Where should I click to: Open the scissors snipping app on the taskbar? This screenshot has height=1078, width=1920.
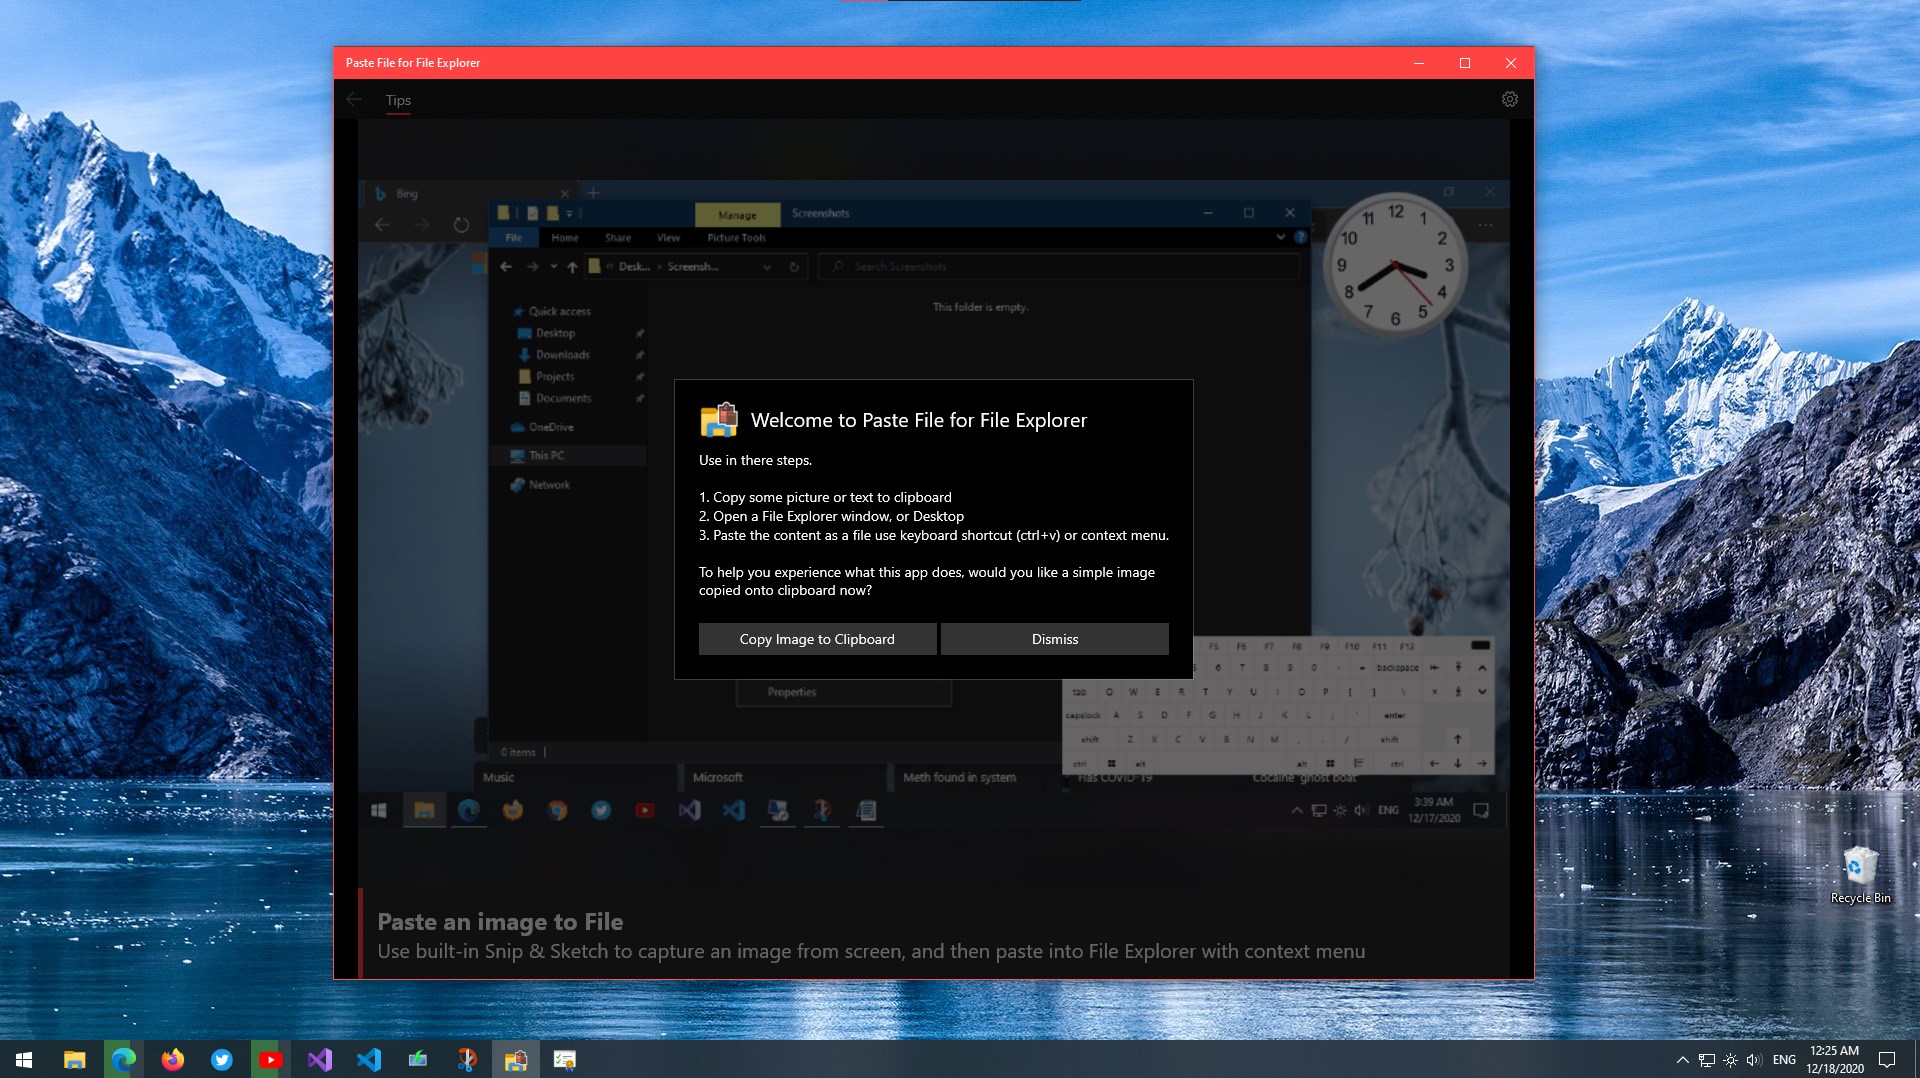[x=466, y=1059]
